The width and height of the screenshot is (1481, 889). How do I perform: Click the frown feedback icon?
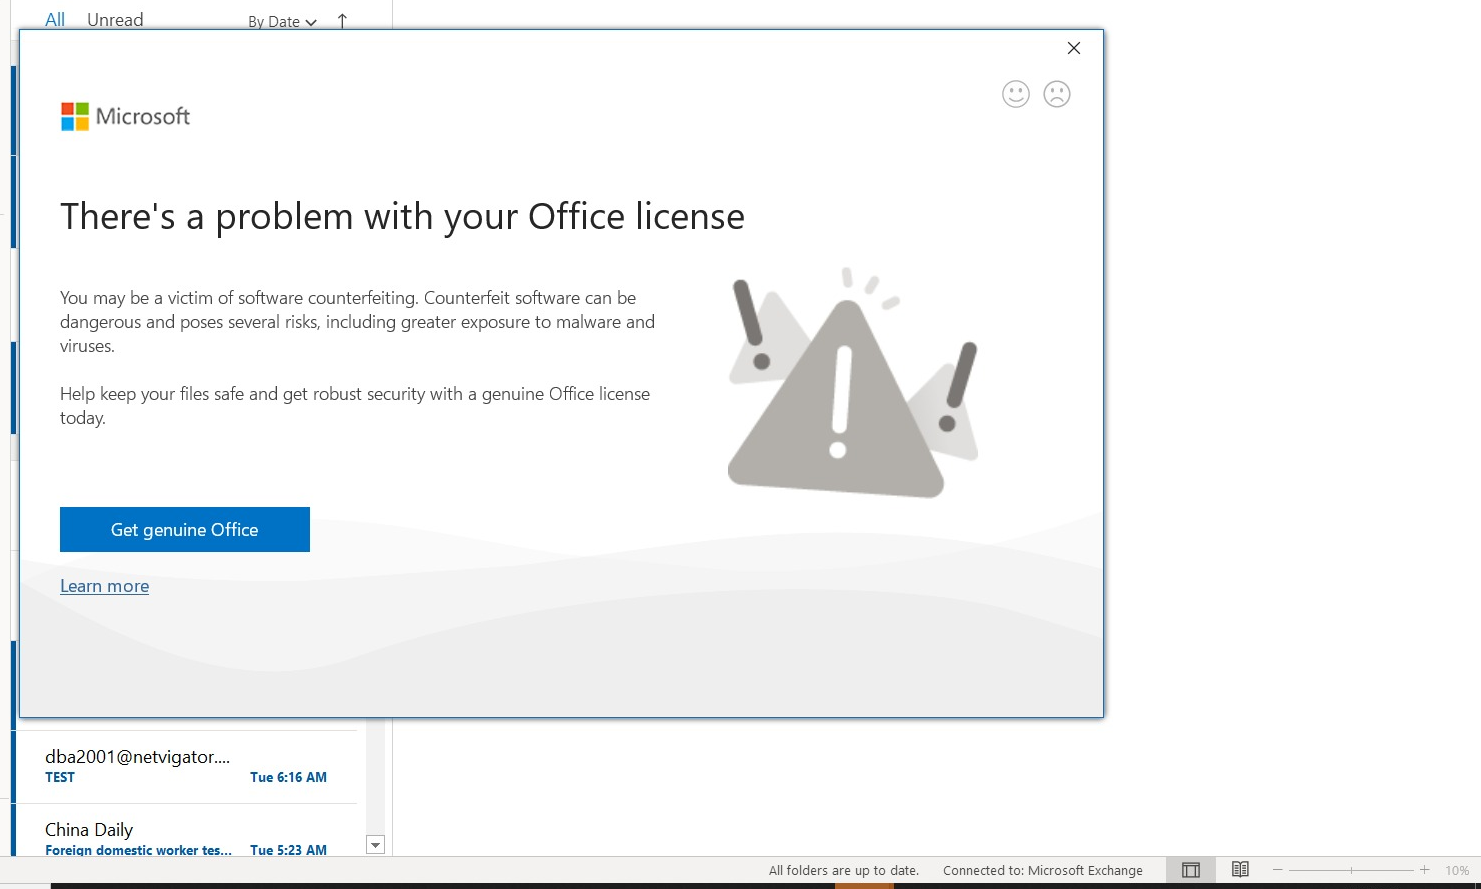(1056, 93)
